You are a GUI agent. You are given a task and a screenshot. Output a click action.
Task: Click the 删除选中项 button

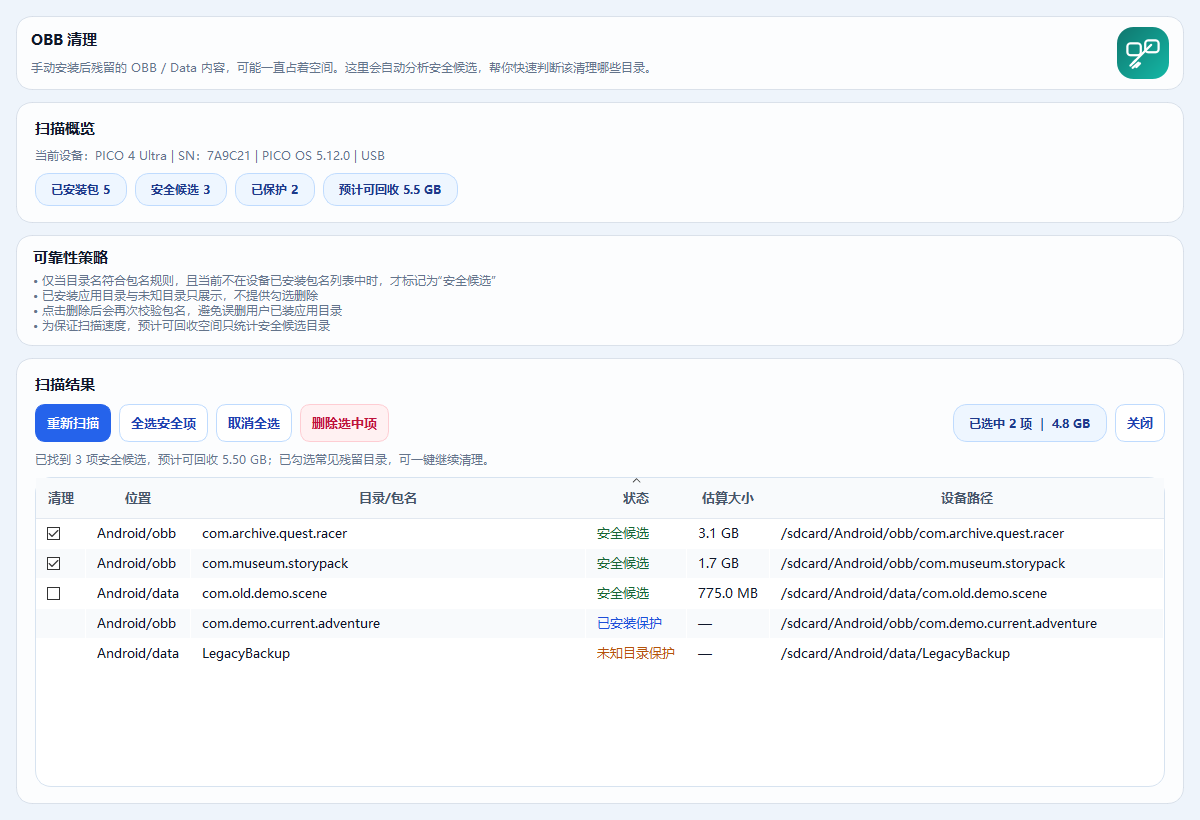(x=344, y=423)
